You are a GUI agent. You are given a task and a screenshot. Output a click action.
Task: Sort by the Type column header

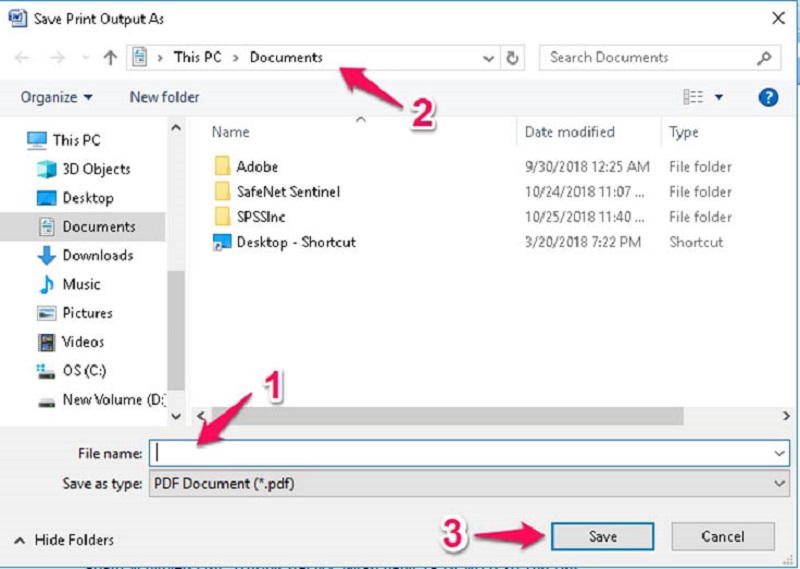(x=684, y=132)
